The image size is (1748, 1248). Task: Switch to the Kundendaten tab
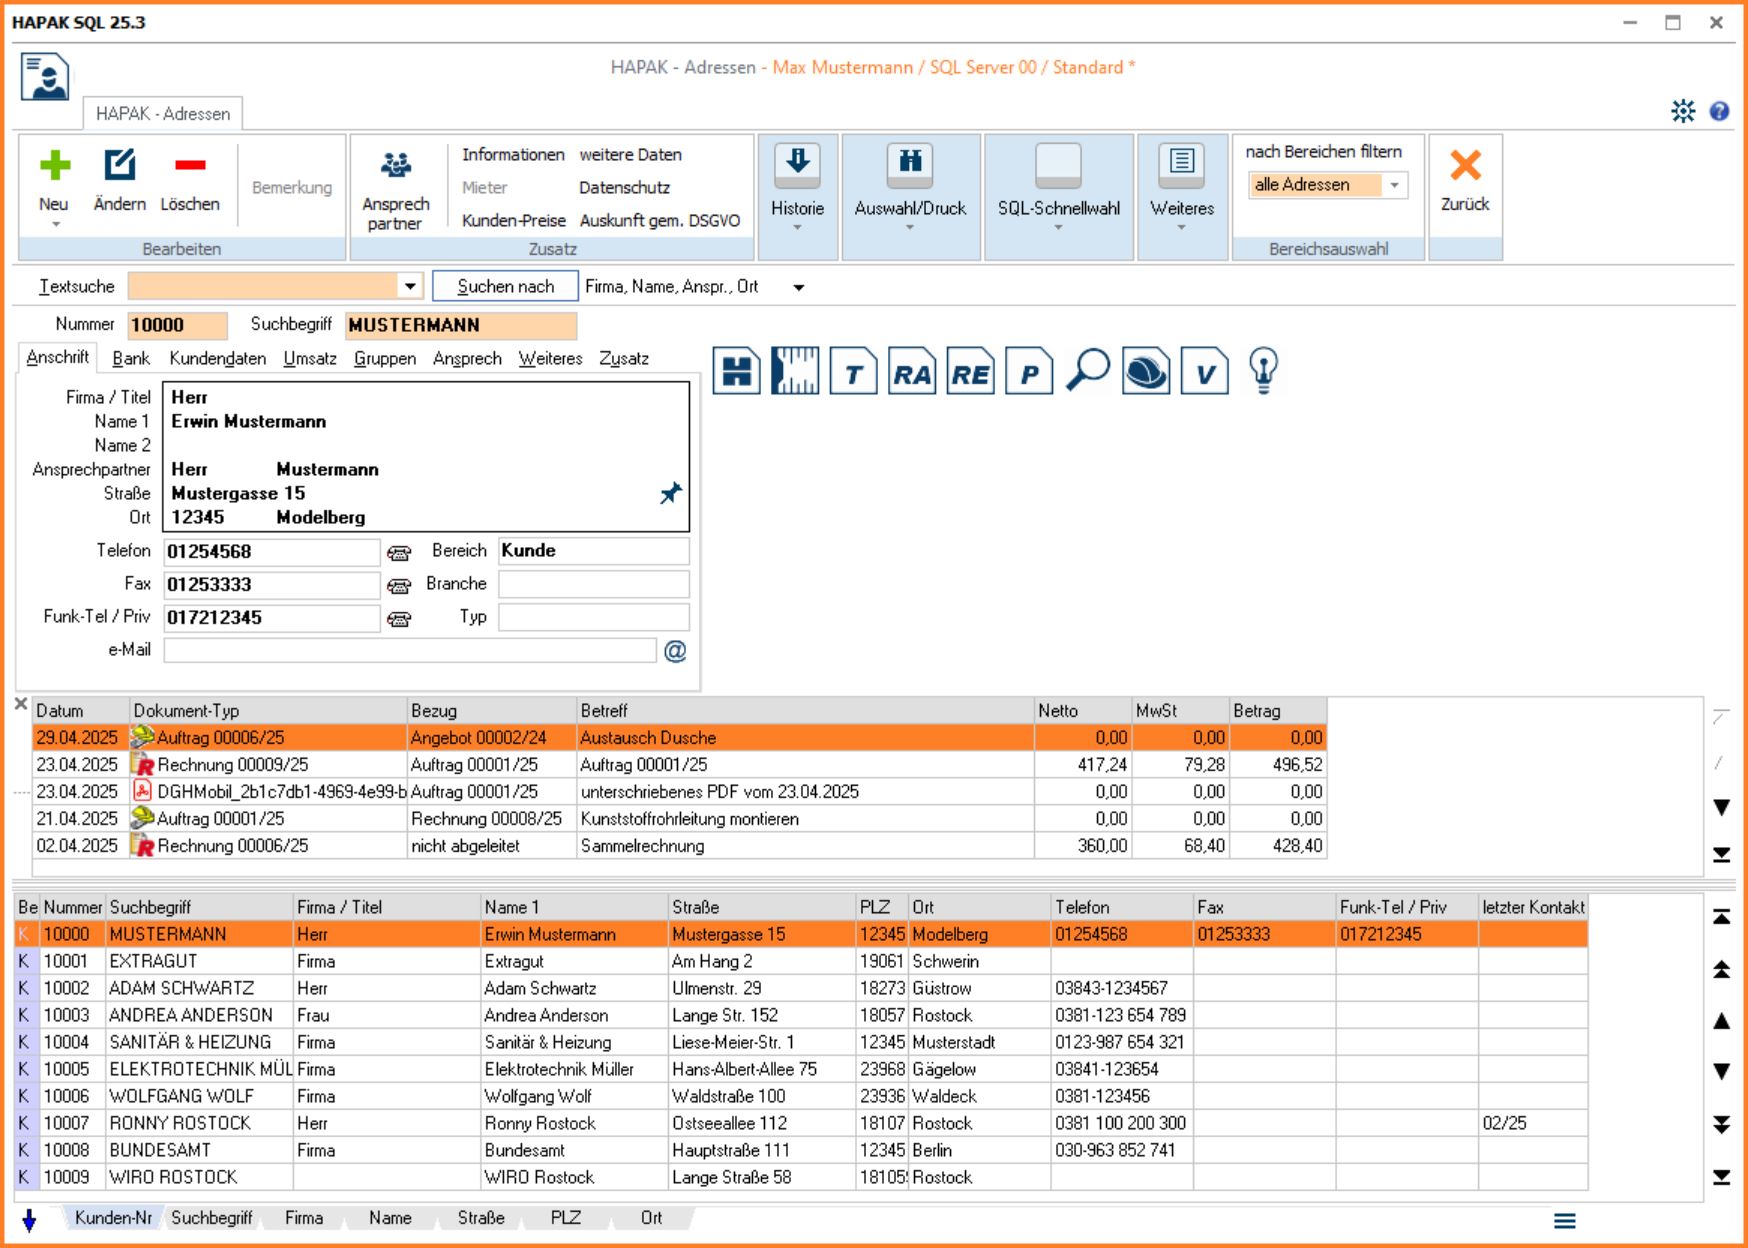(217, 359)
